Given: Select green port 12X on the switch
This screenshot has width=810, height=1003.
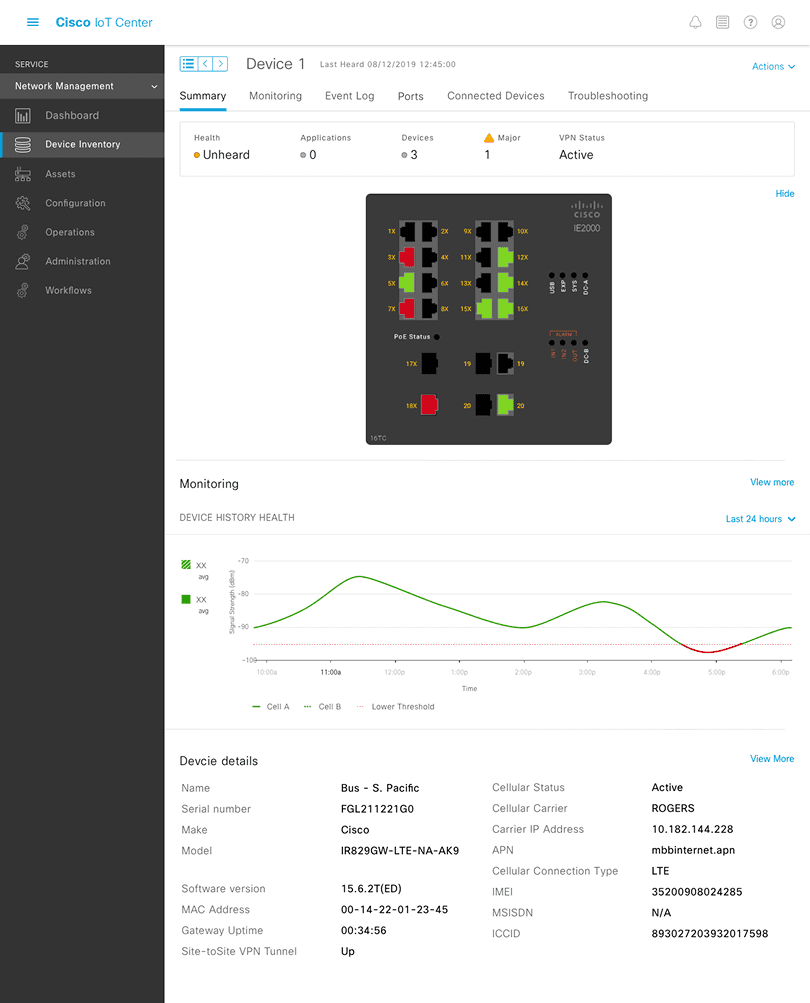Looking at the screenshot, I should pyautogui.click(x=505, y=257).
